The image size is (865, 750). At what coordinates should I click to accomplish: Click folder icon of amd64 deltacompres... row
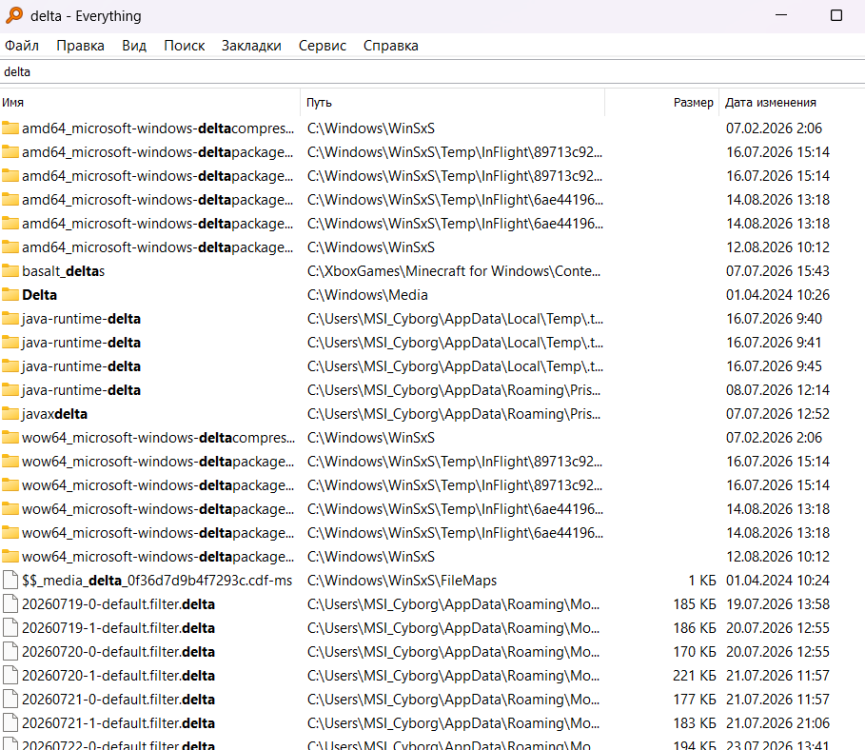[10, 128]
